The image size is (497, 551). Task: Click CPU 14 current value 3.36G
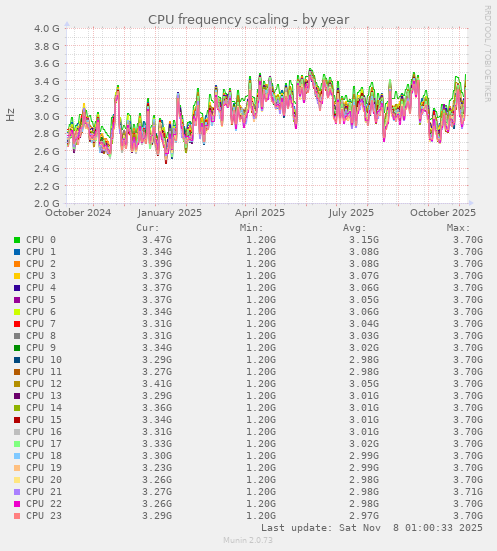coord(157,408)
